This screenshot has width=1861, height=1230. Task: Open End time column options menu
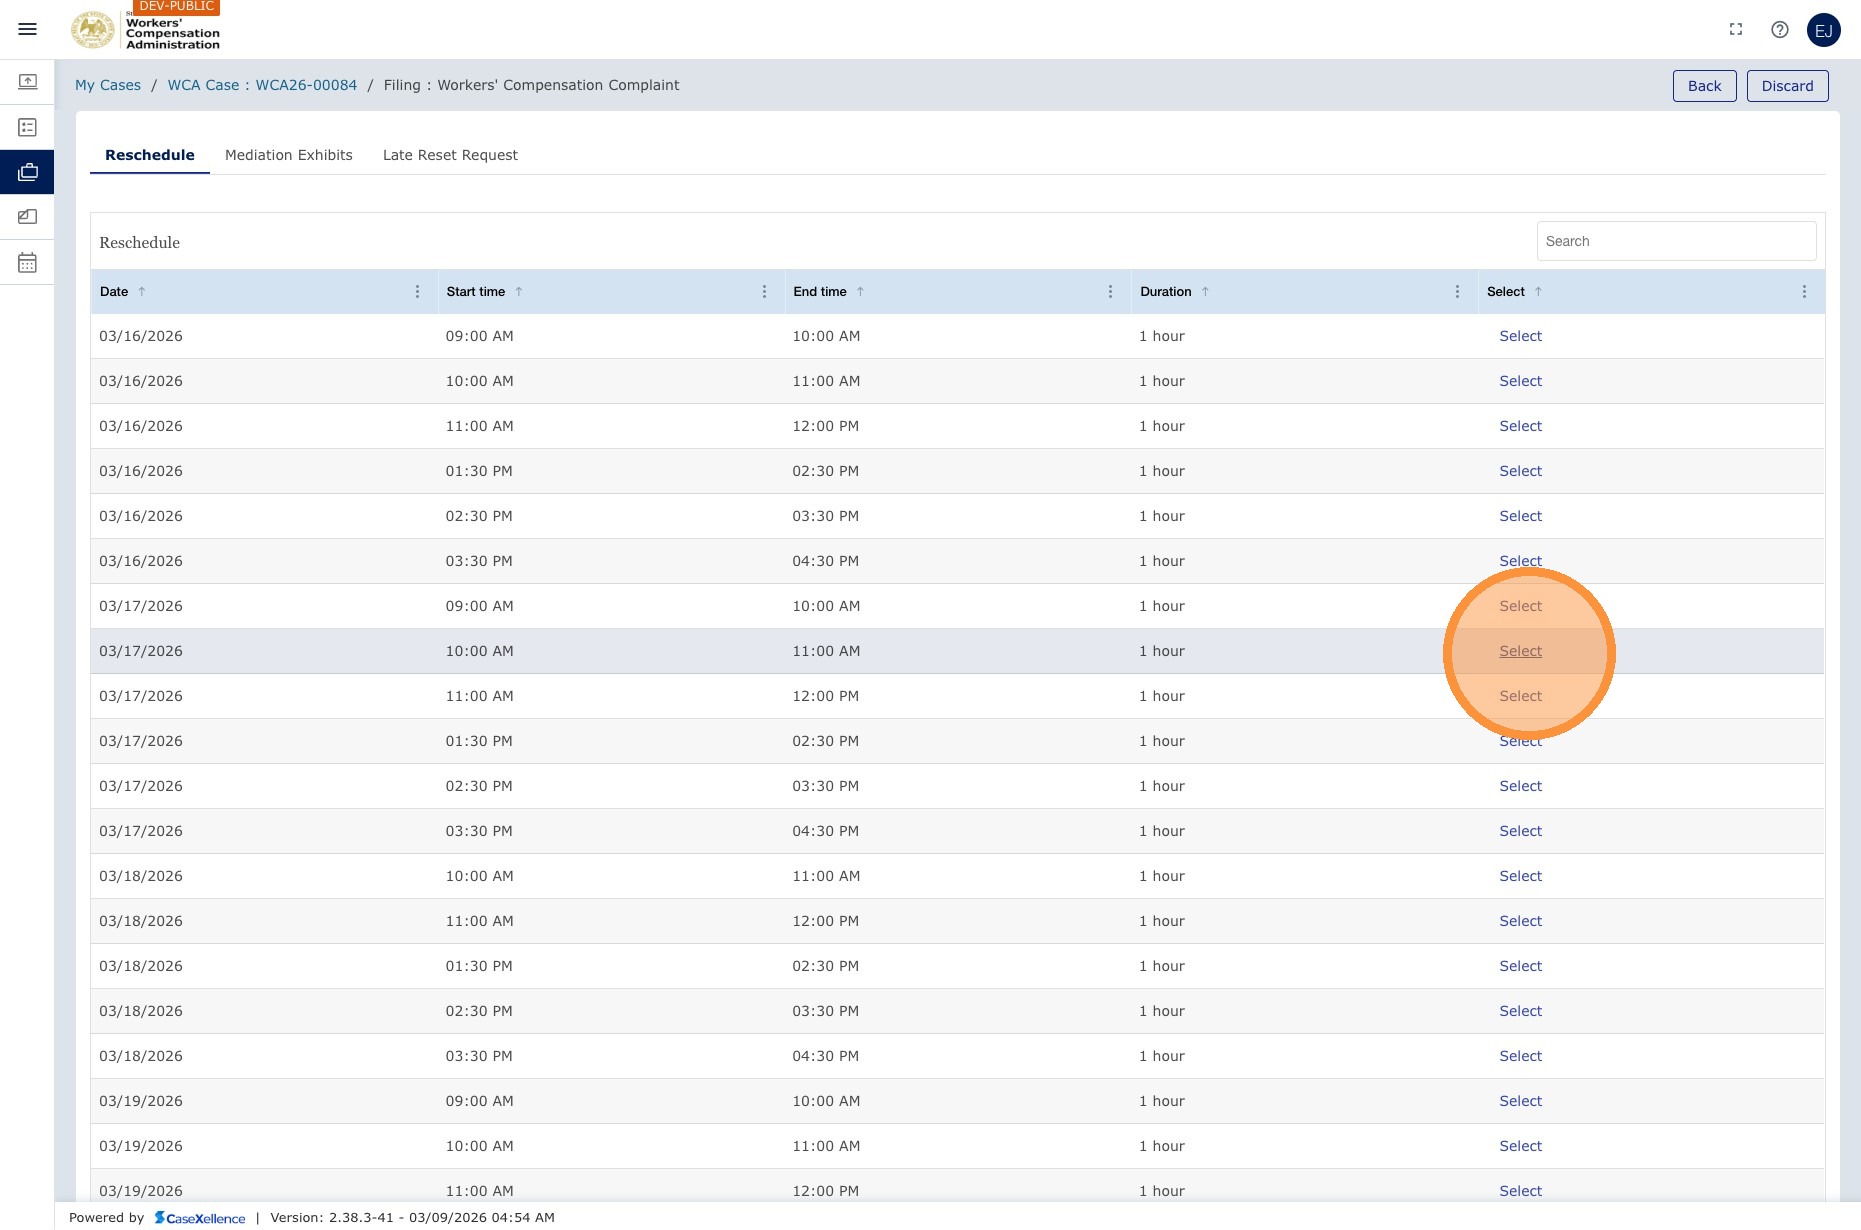click(1111, 292)
